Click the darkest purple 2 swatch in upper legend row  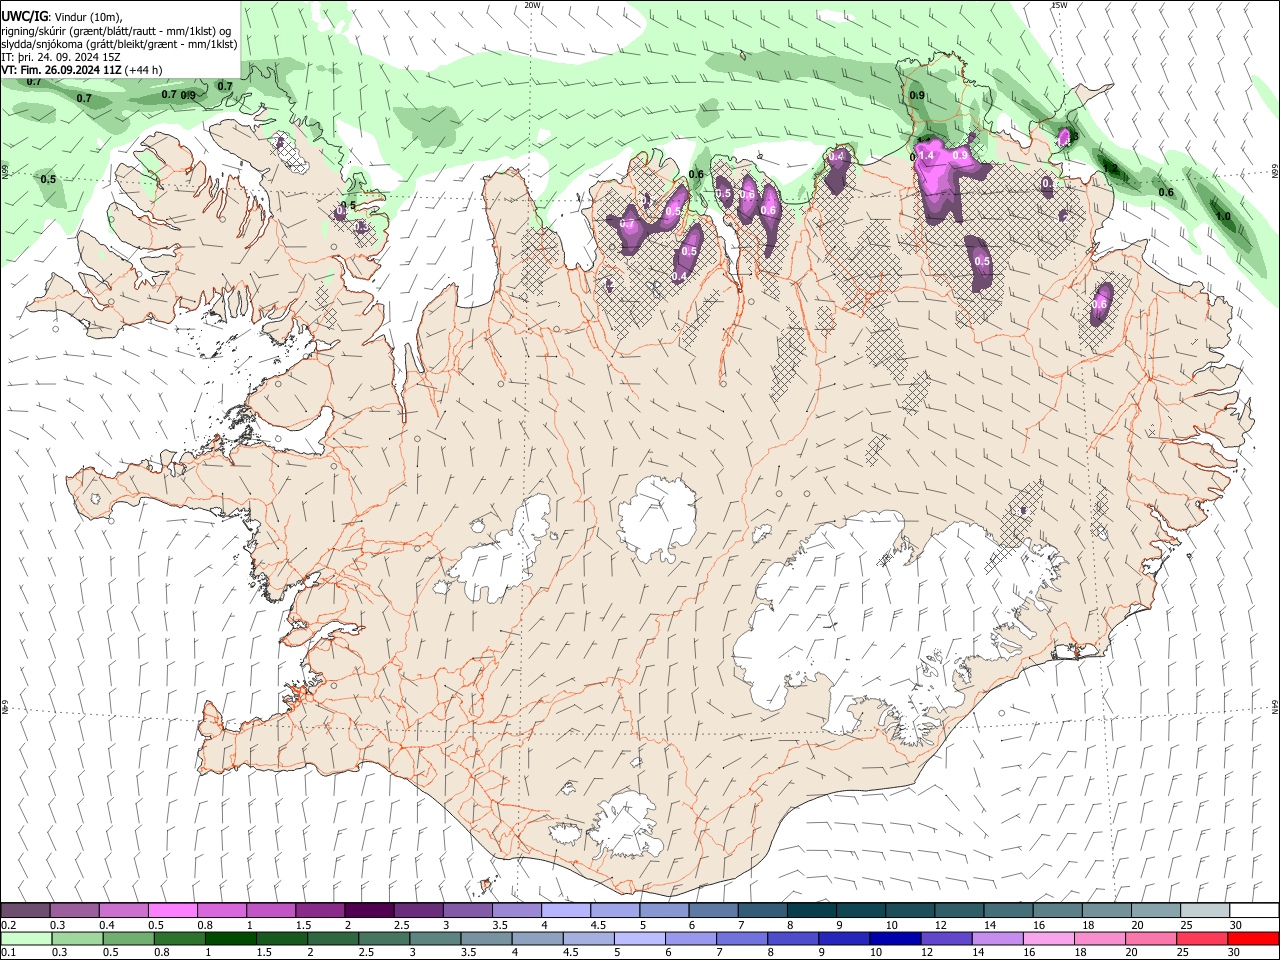(x=368, y=911)
